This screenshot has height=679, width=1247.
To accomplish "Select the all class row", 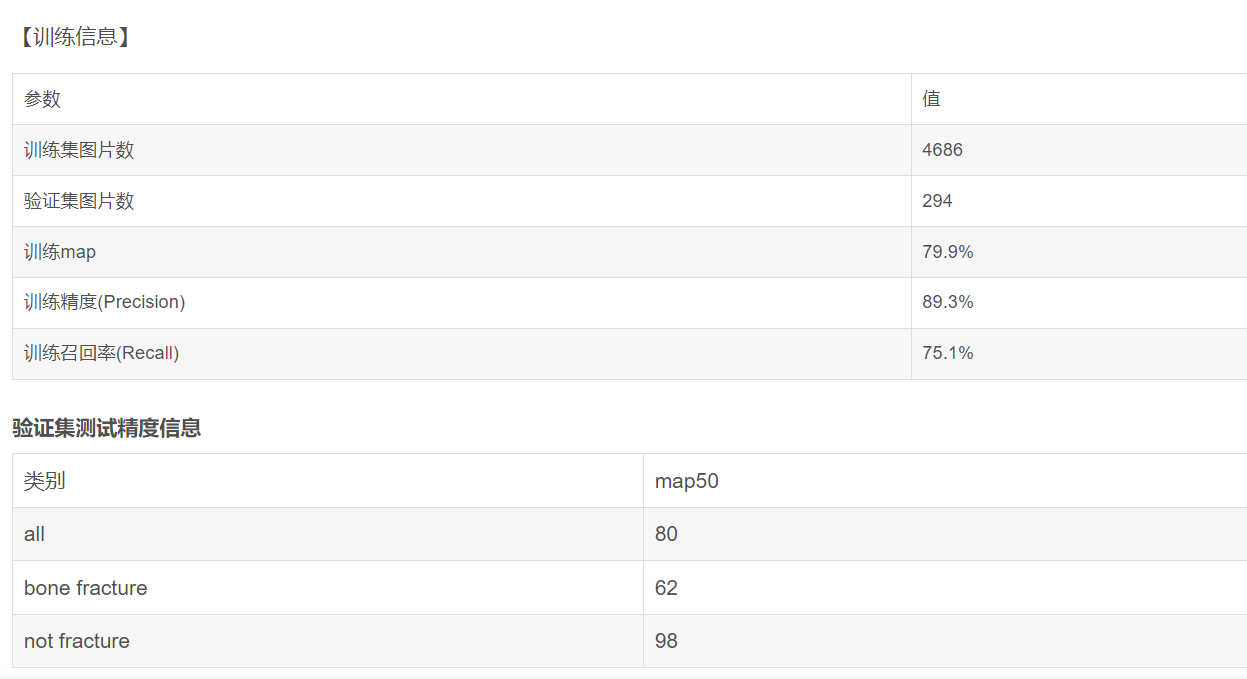I will (x=629, y=534).
